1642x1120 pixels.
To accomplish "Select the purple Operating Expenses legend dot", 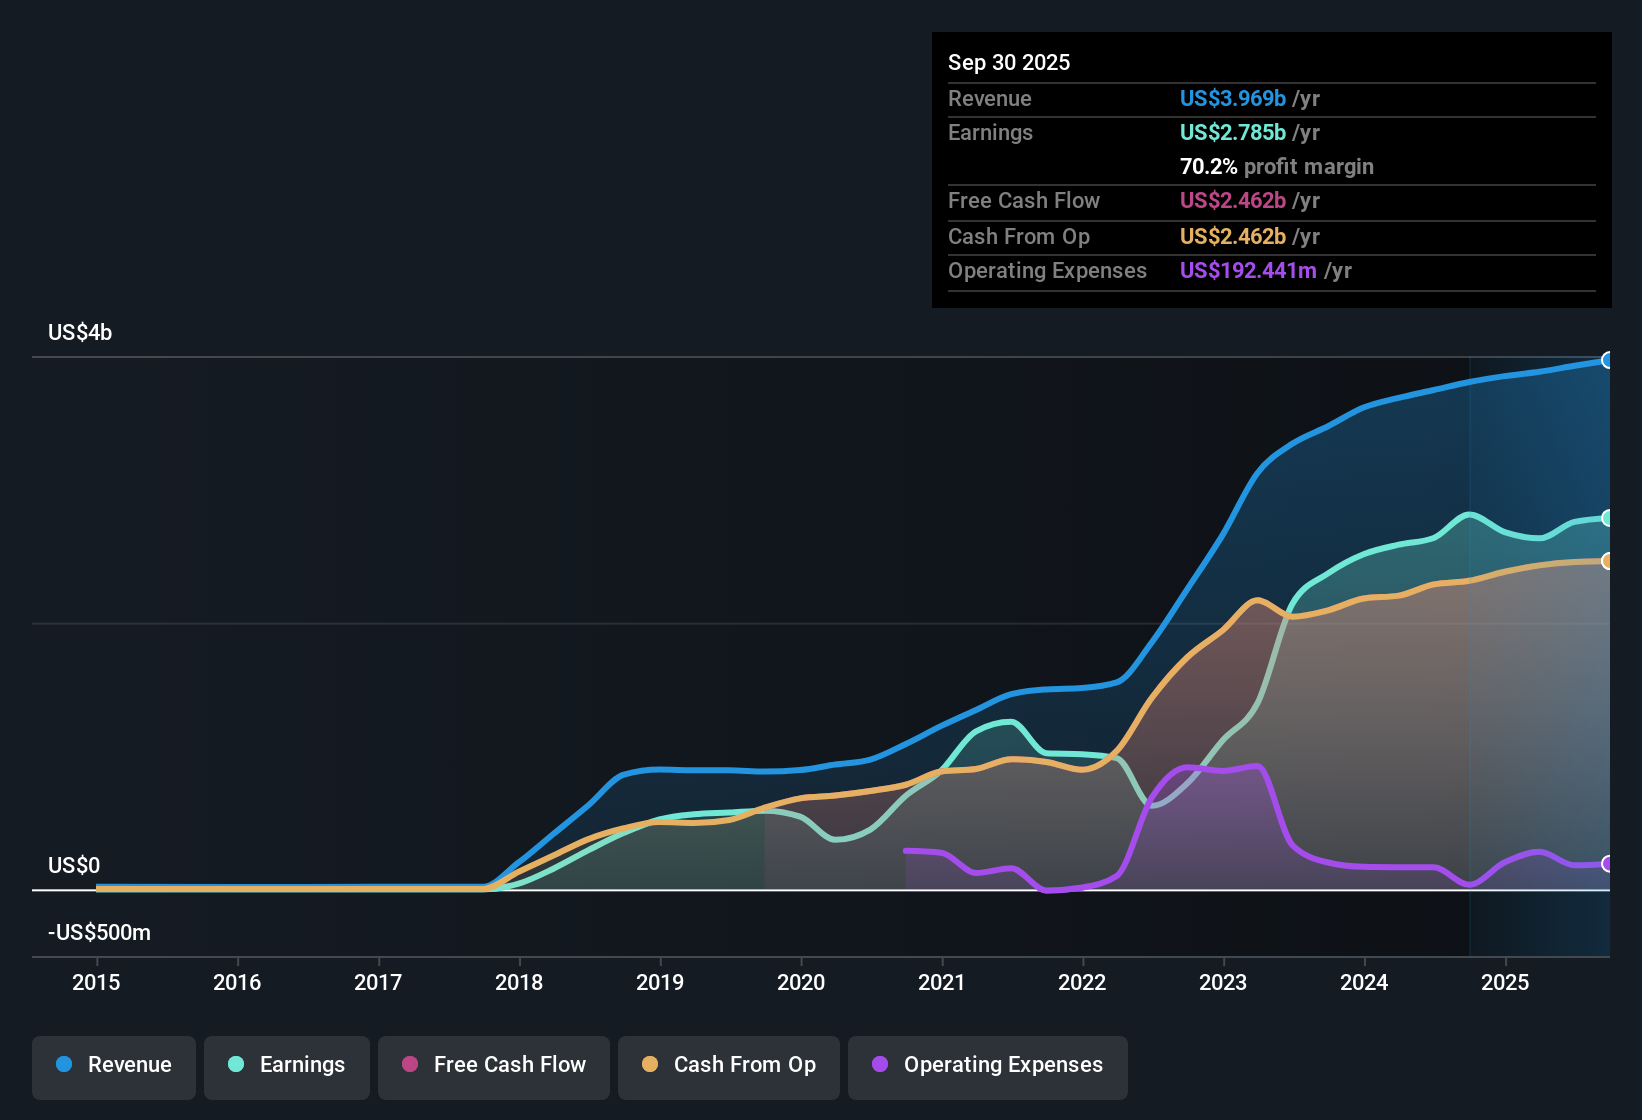I will 878,1065.
